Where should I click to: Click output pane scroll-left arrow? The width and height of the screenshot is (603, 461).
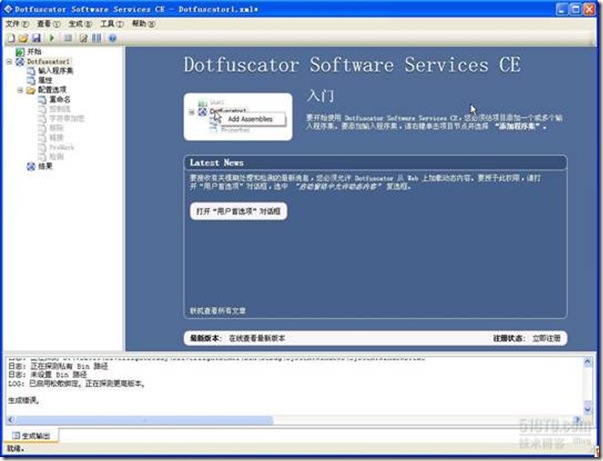click(x=11, y=420)
